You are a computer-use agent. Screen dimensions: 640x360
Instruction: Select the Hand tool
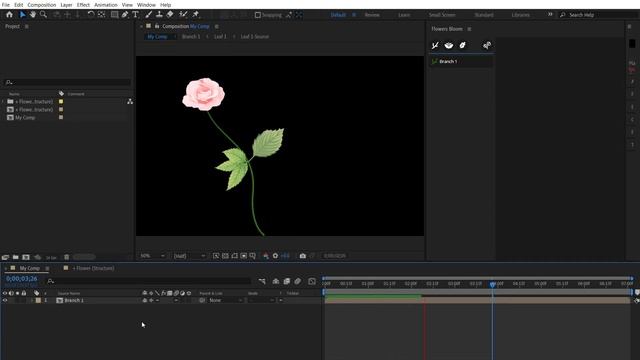click(x=33, y=14)
